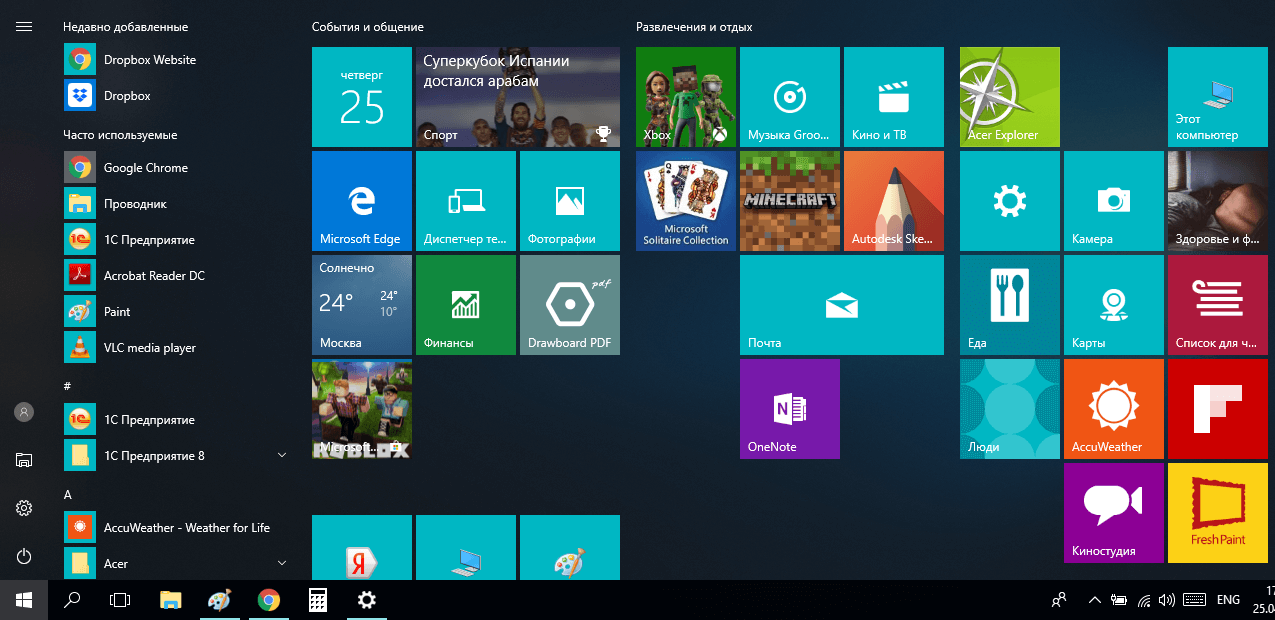
Task: Open the Xbox tile
Action: (686, 97)
